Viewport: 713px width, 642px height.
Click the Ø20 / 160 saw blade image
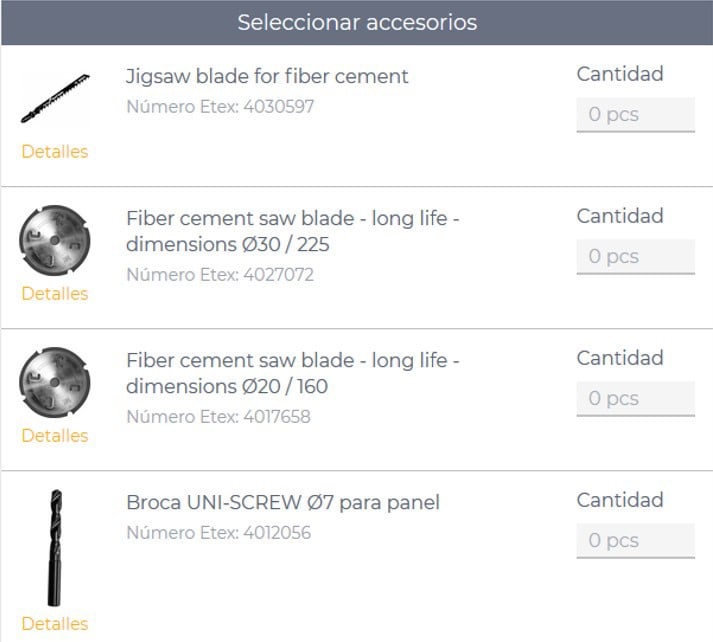(x=55, y=384)
